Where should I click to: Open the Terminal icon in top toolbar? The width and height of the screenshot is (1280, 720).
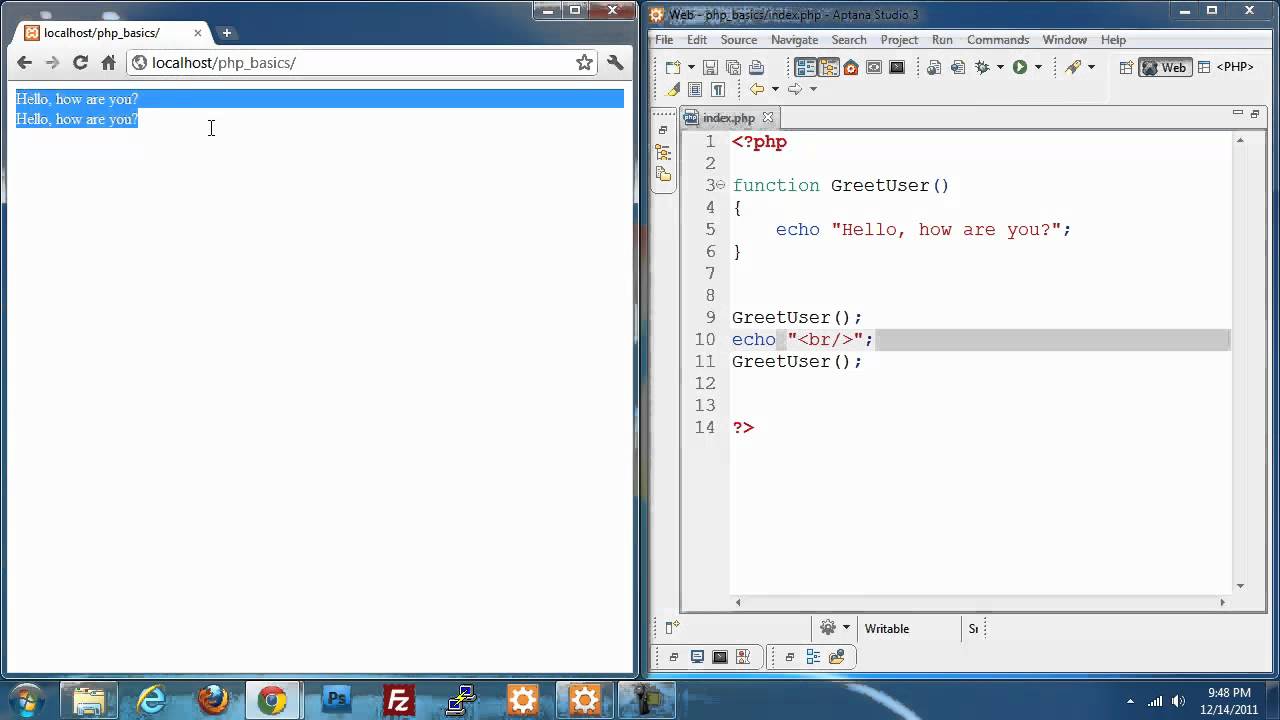tap(897, 68)
